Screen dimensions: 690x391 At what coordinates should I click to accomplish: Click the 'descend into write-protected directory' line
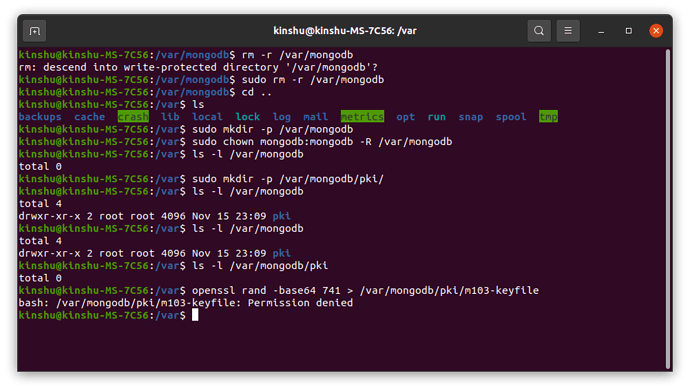pos(198,67)
